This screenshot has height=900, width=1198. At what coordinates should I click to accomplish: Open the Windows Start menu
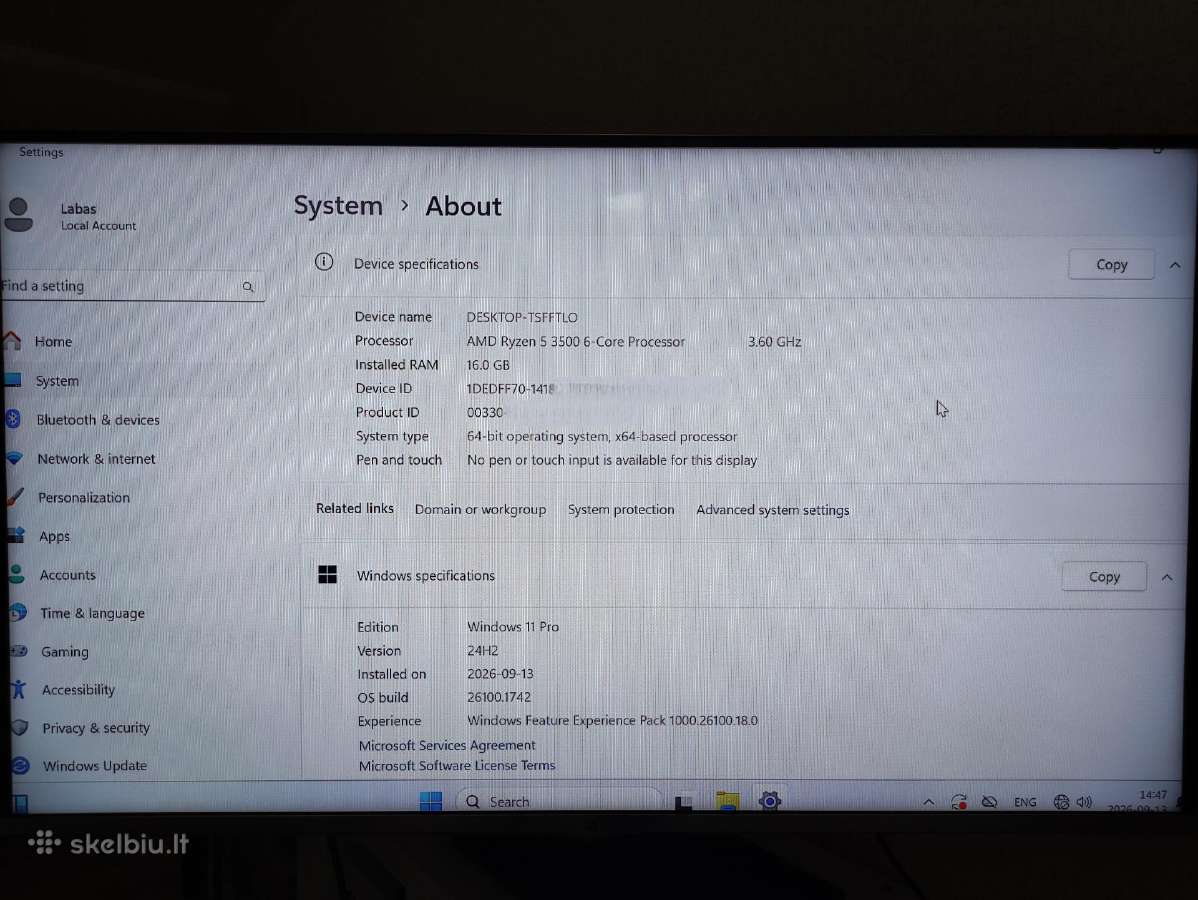(x=431, y=801)
